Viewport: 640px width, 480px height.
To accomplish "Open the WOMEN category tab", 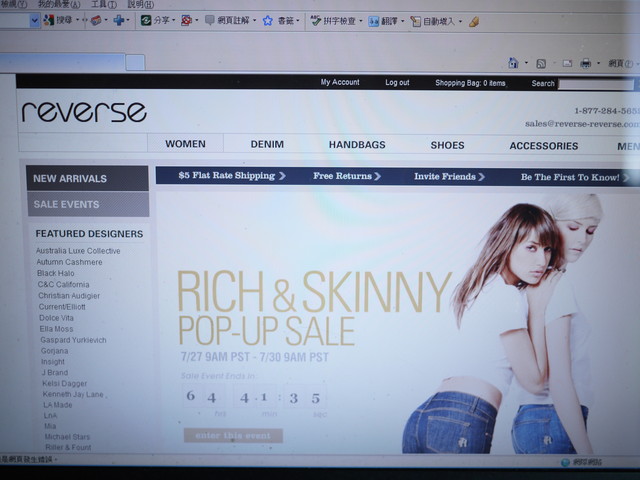I will pyautogui.click(x=185, y=144).
